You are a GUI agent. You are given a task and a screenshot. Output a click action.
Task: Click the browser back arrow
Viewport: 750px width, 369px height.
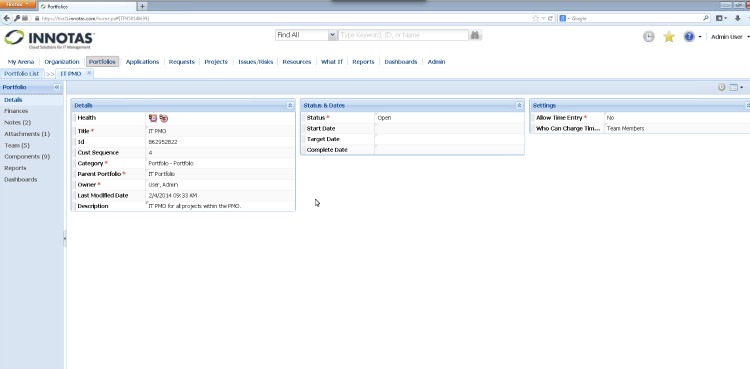click(x=6, y=18)
